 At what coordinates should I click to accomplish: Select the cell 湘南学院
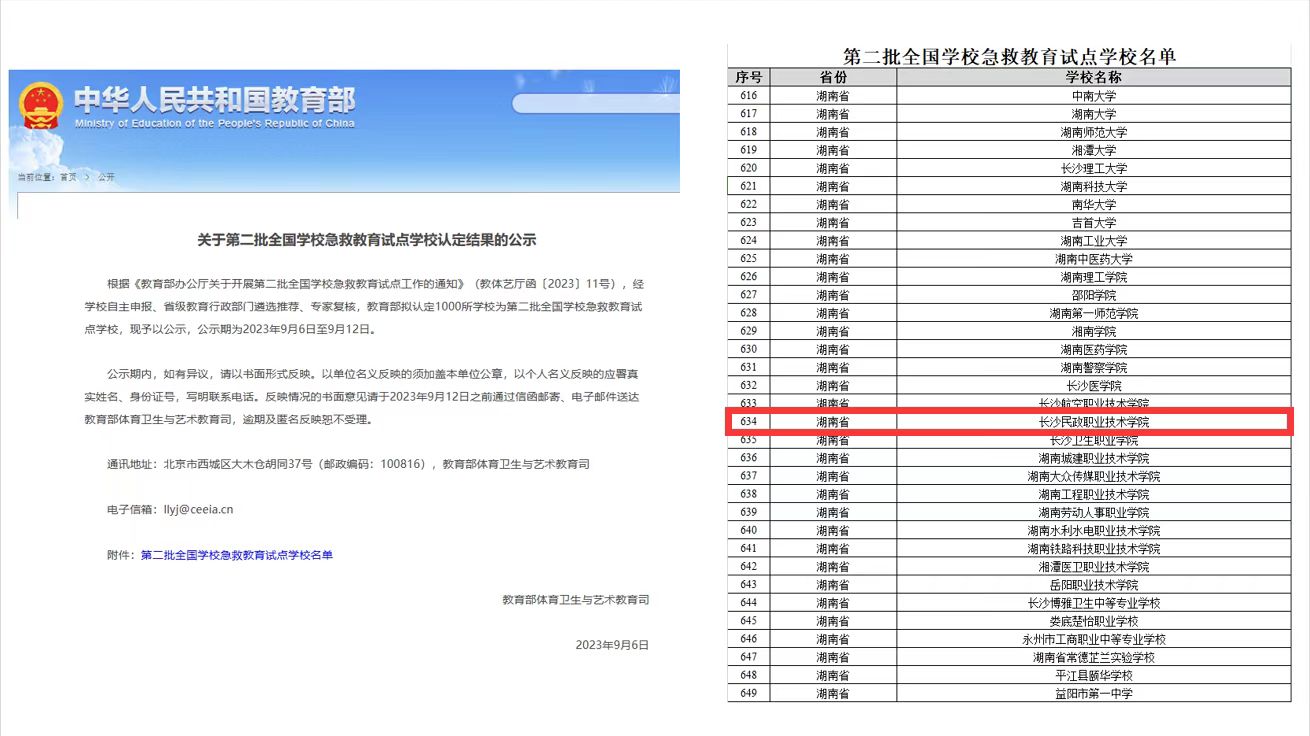pos(1094,331)
